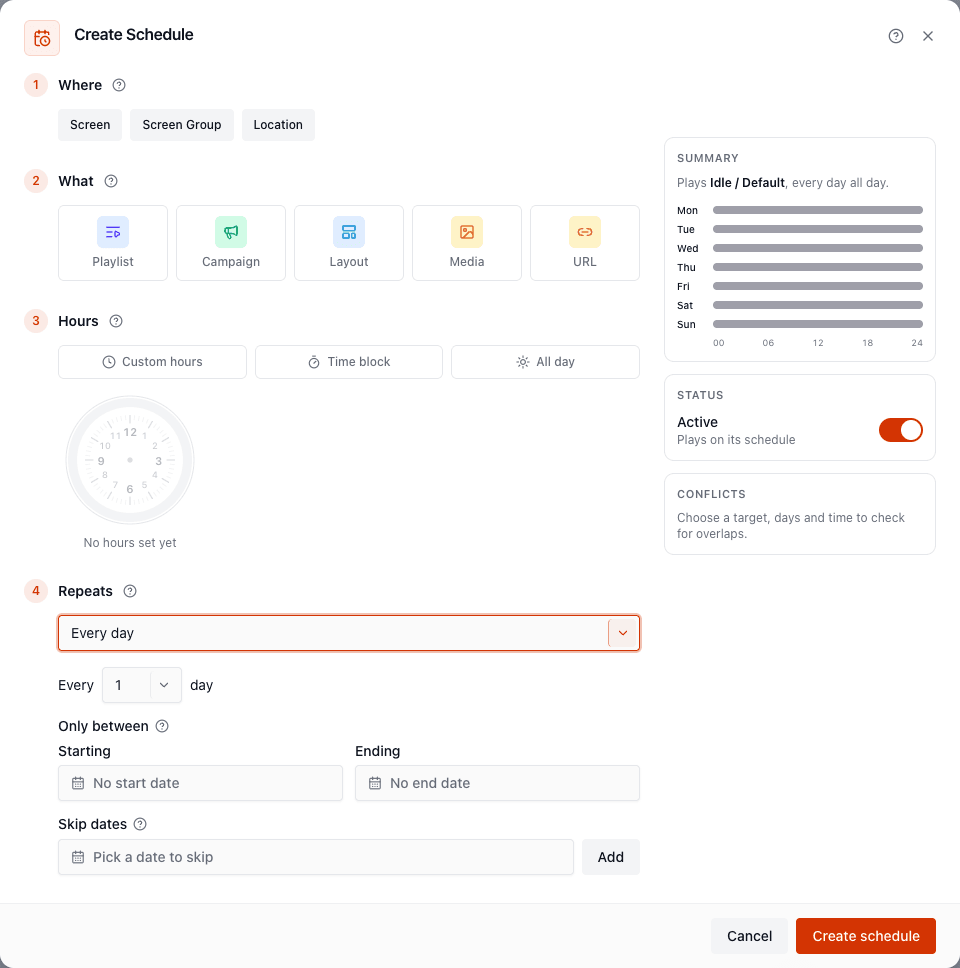Choose the Location target option
This screenshot has height=968, width=960.
click(278, 125)
